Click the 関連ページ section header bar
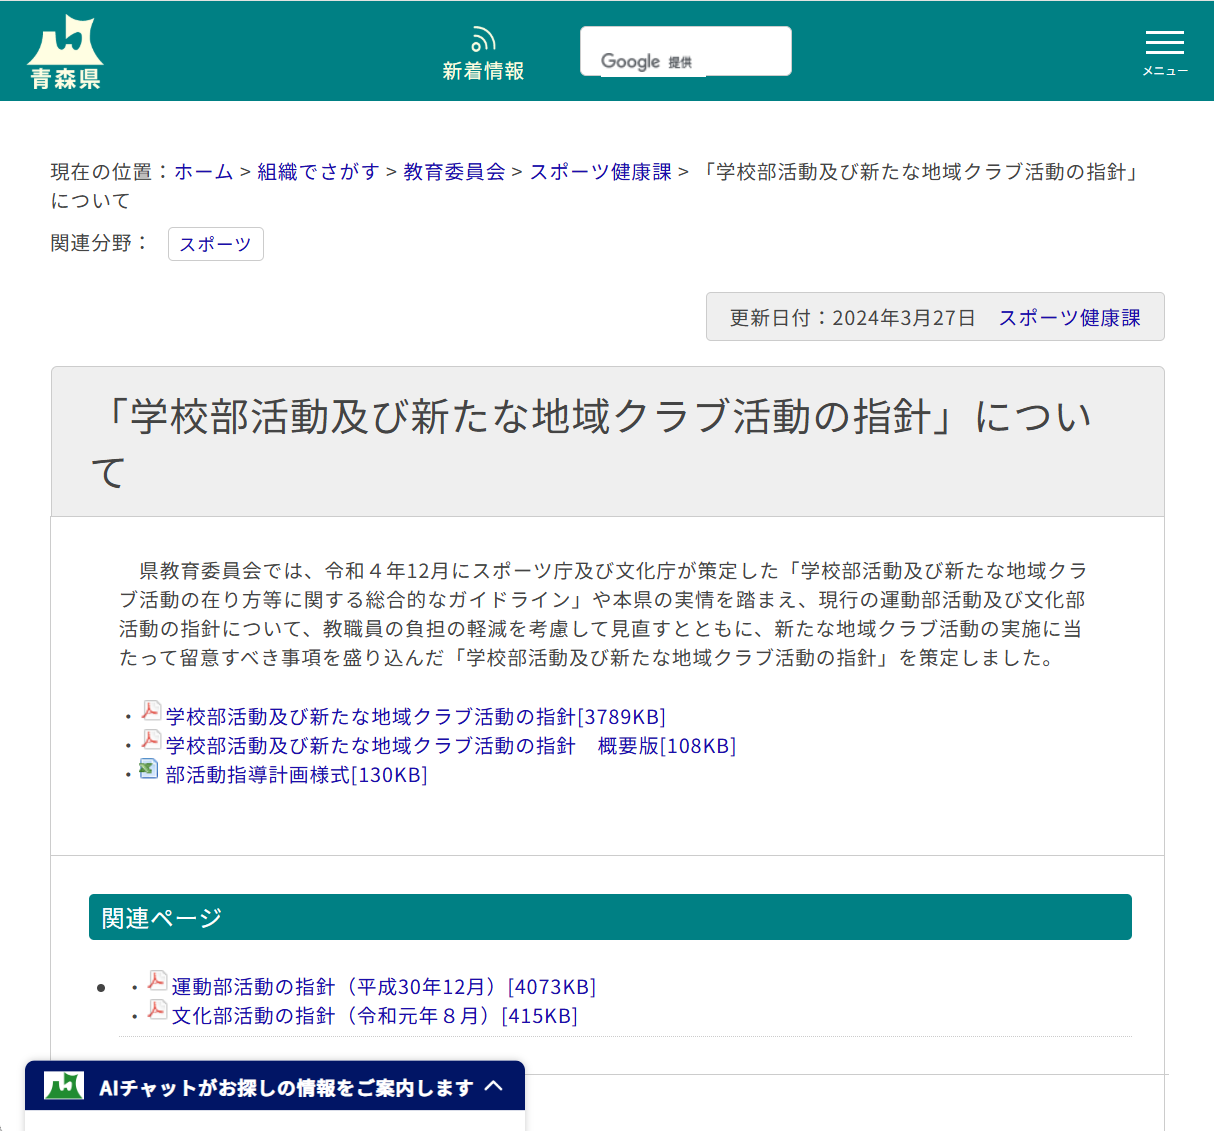The image size is (1214, 1131). 610,916
